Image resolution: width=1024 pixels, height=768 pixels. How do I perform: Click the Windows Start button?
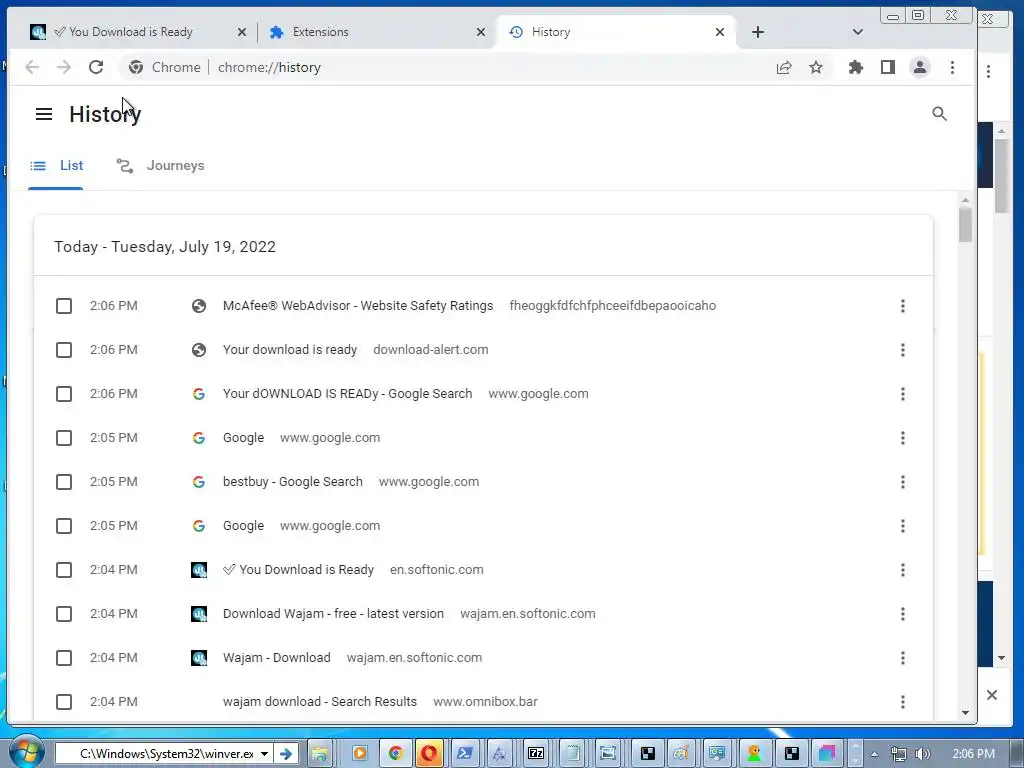click(x=25, y=752)
